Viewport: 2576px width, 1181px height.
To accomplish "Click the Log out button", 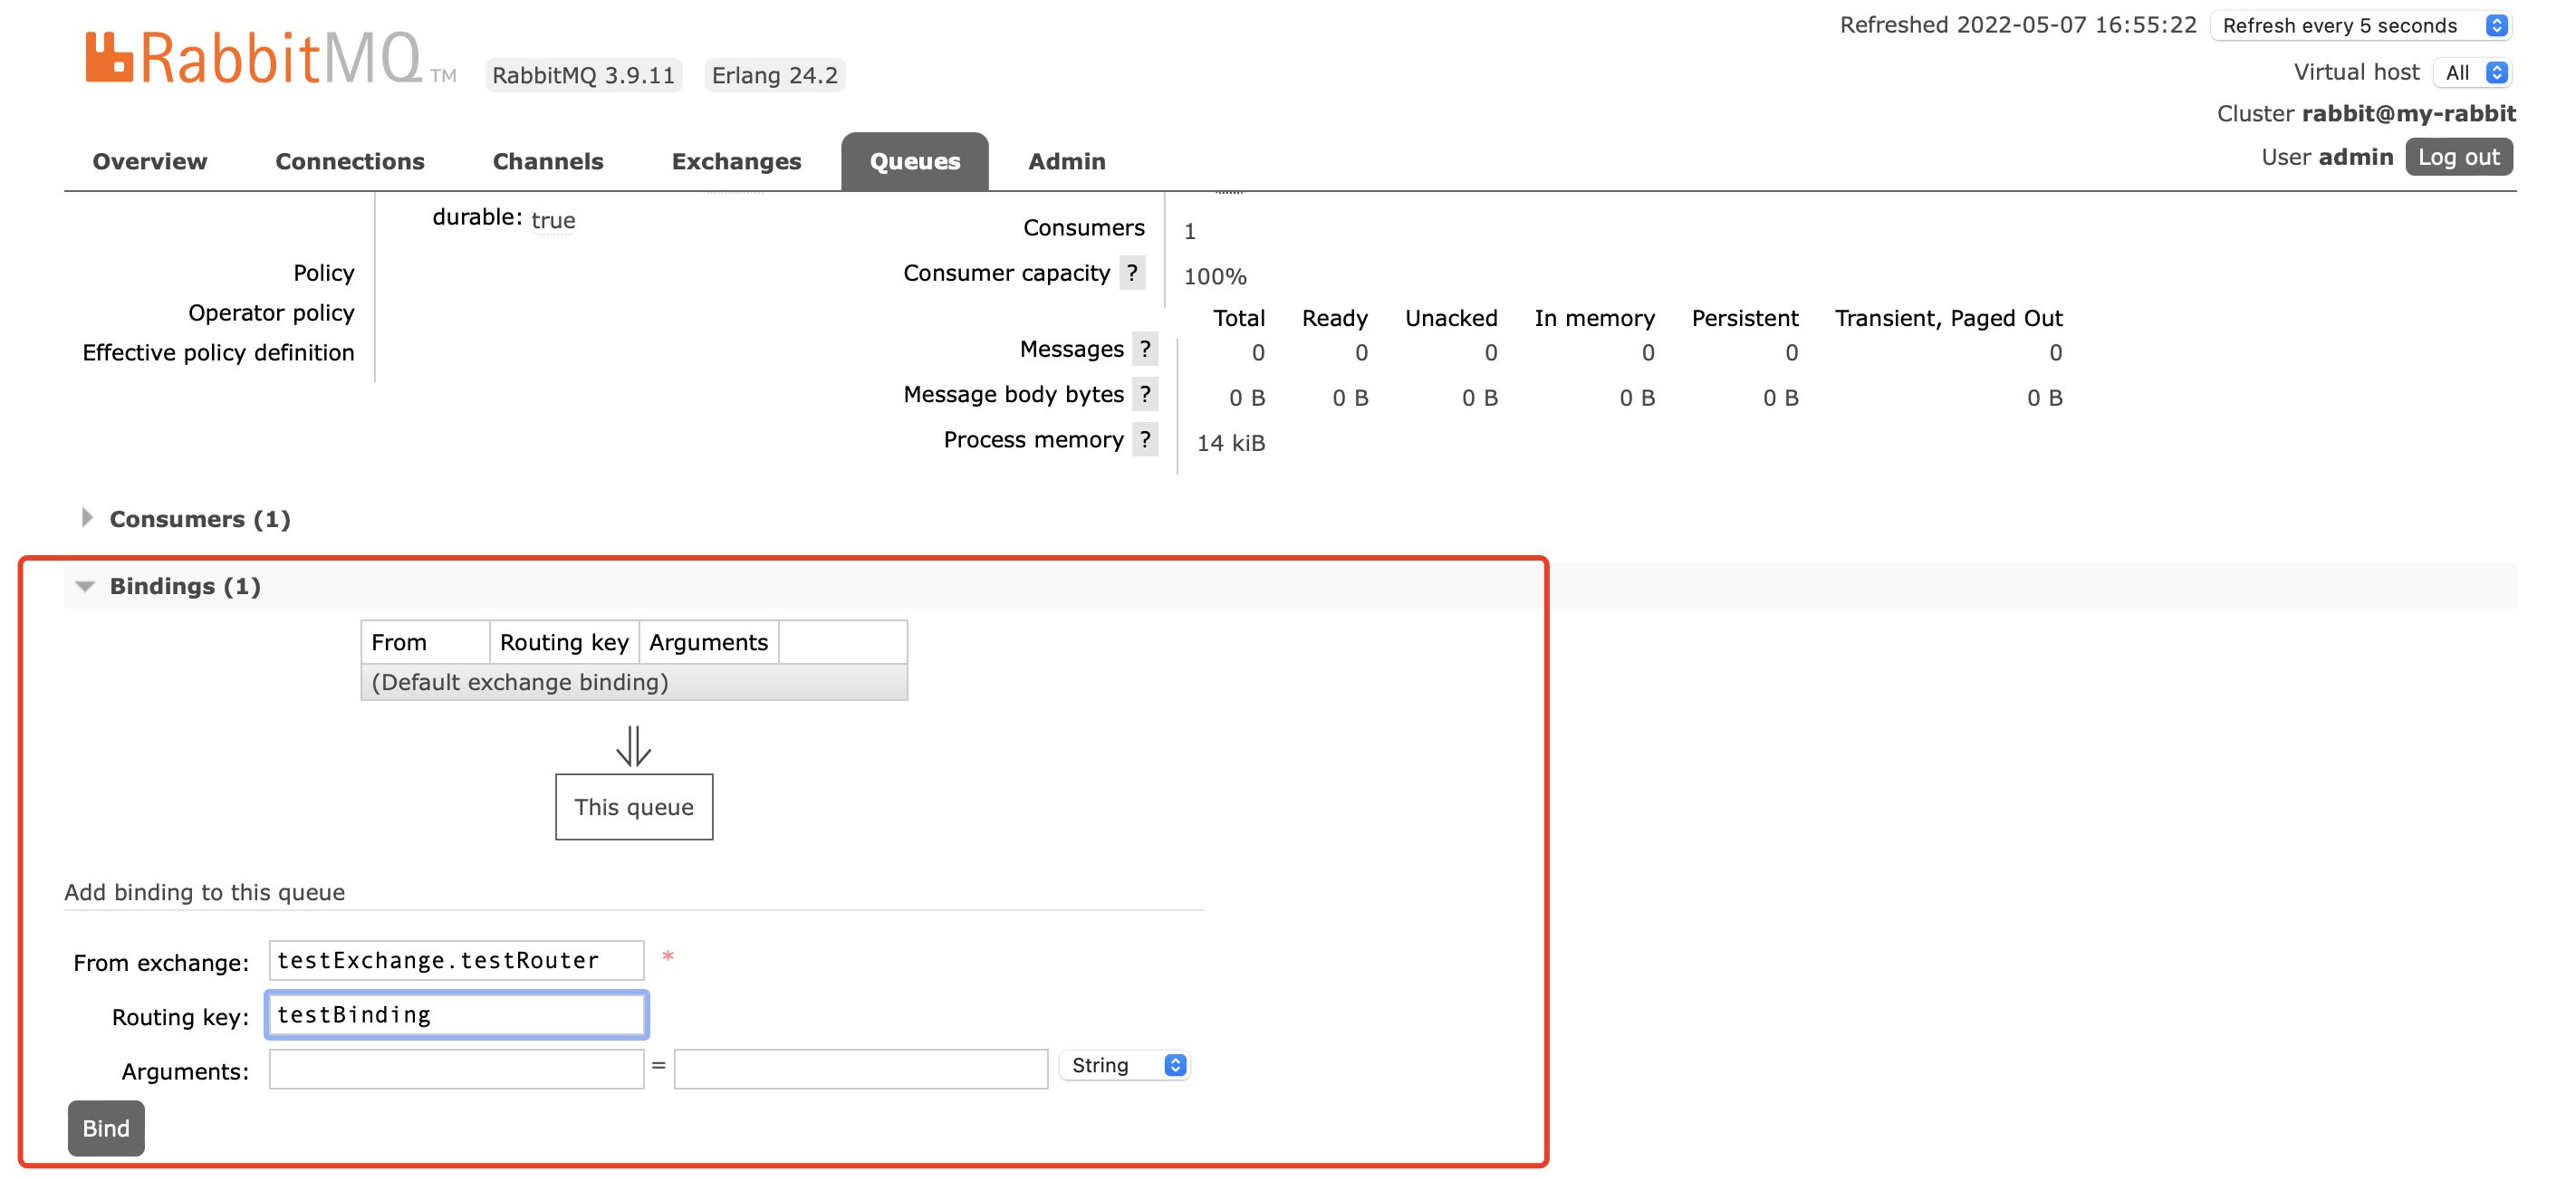I will pyautogui.click(x=2458, y=157).
